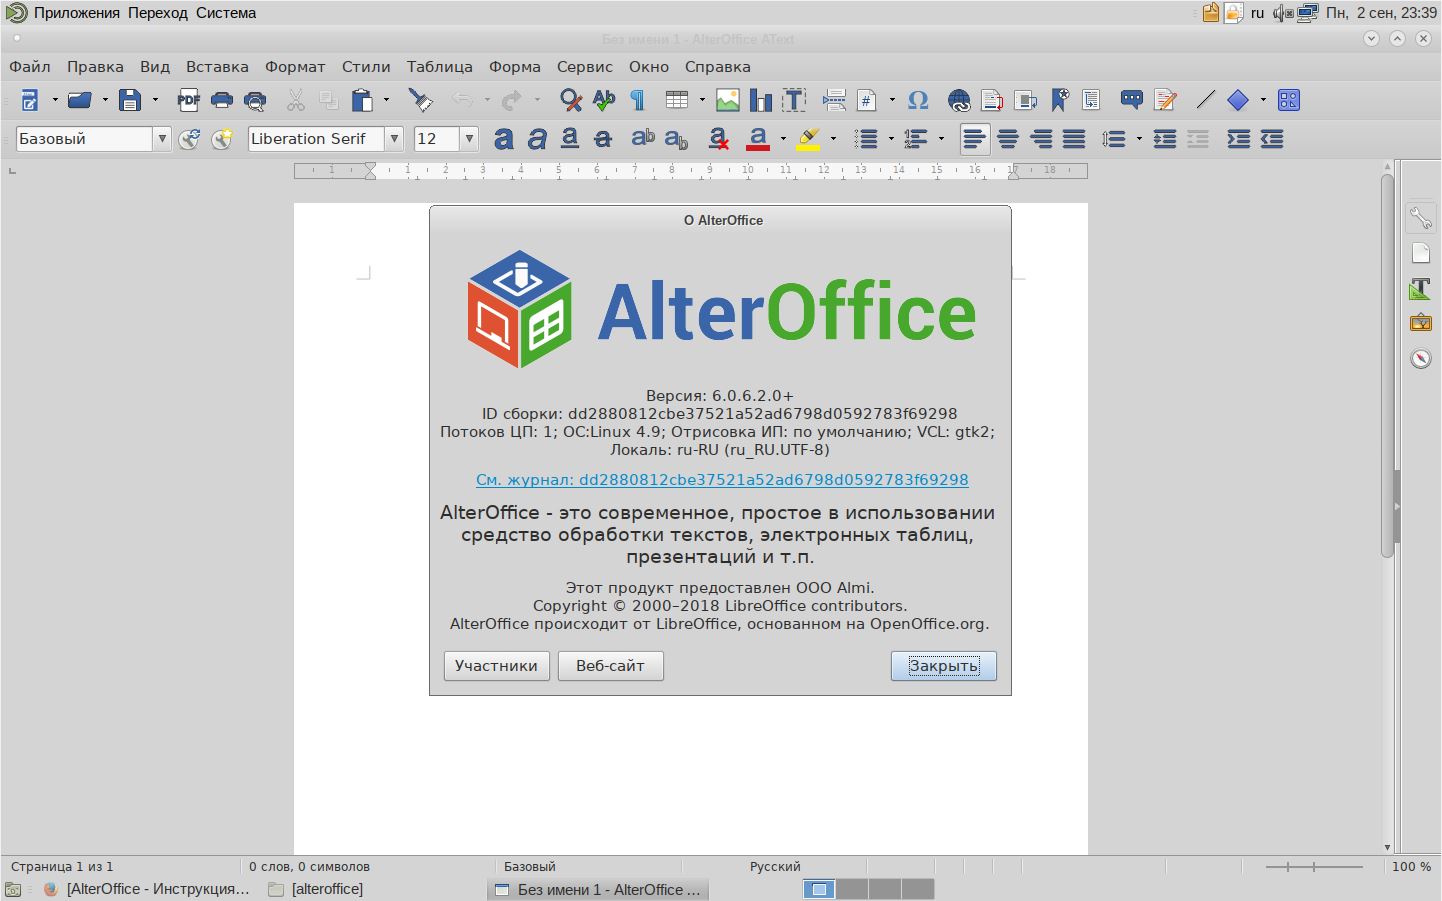Open the Сервис menu
This screenshot has width=1442, height=901.
pos(585,67)
